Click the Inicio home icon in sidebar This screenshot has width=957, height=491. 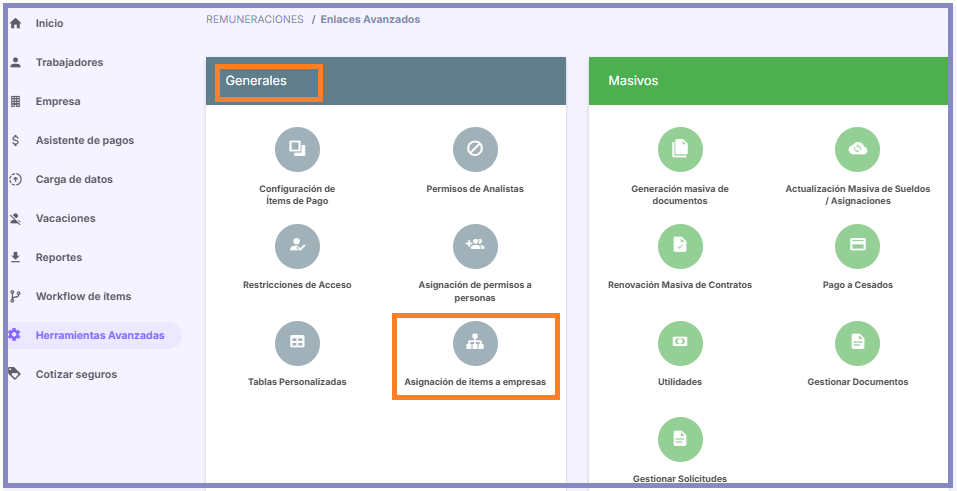16,23
